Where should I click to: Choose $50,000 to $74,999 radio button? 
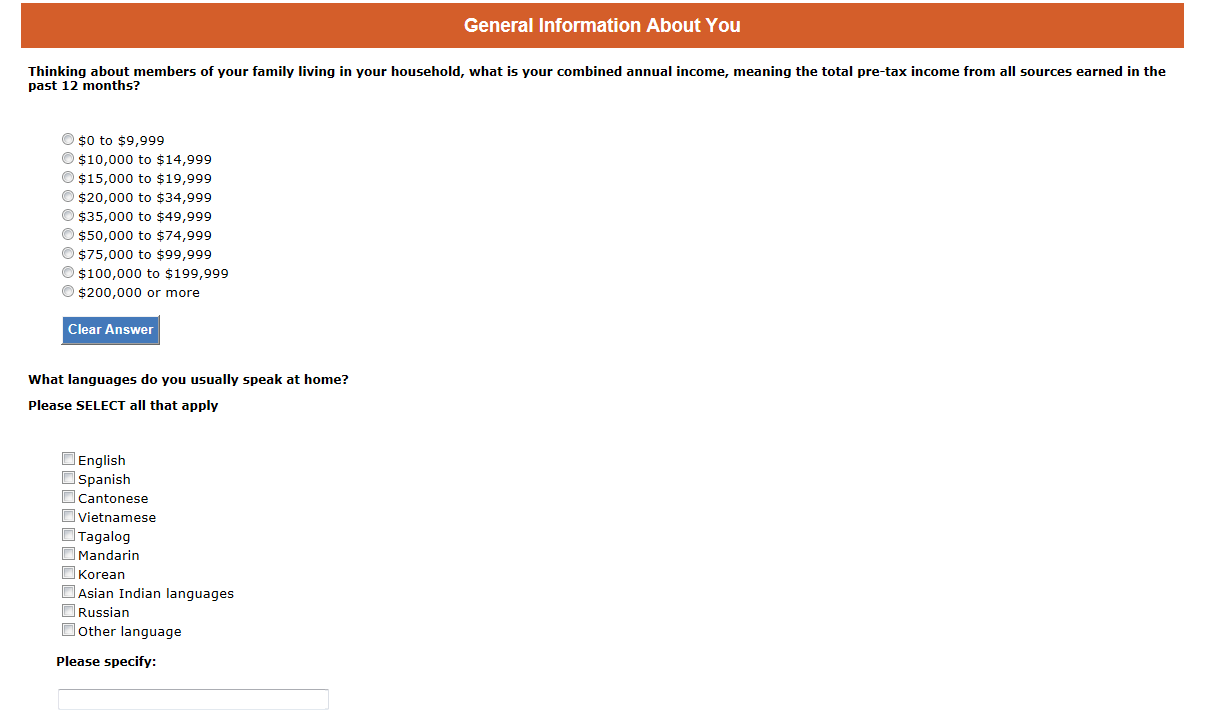point(68,235)
